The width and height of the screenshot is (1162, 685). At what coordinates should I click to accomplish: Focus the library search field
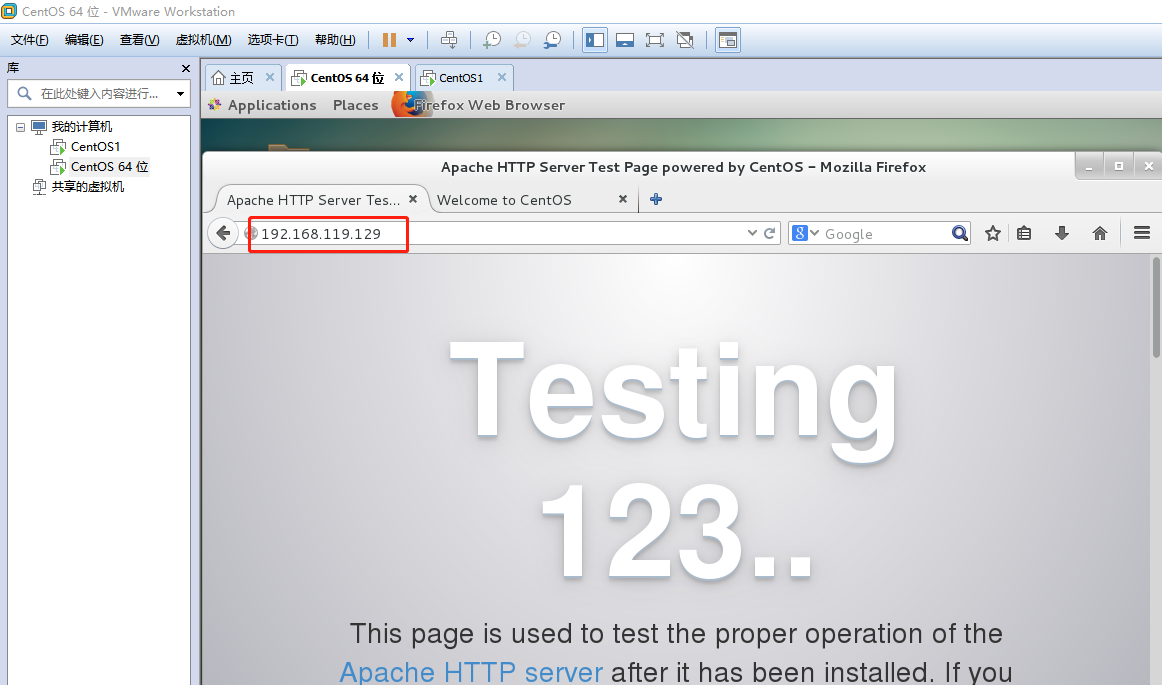point(99,93)
